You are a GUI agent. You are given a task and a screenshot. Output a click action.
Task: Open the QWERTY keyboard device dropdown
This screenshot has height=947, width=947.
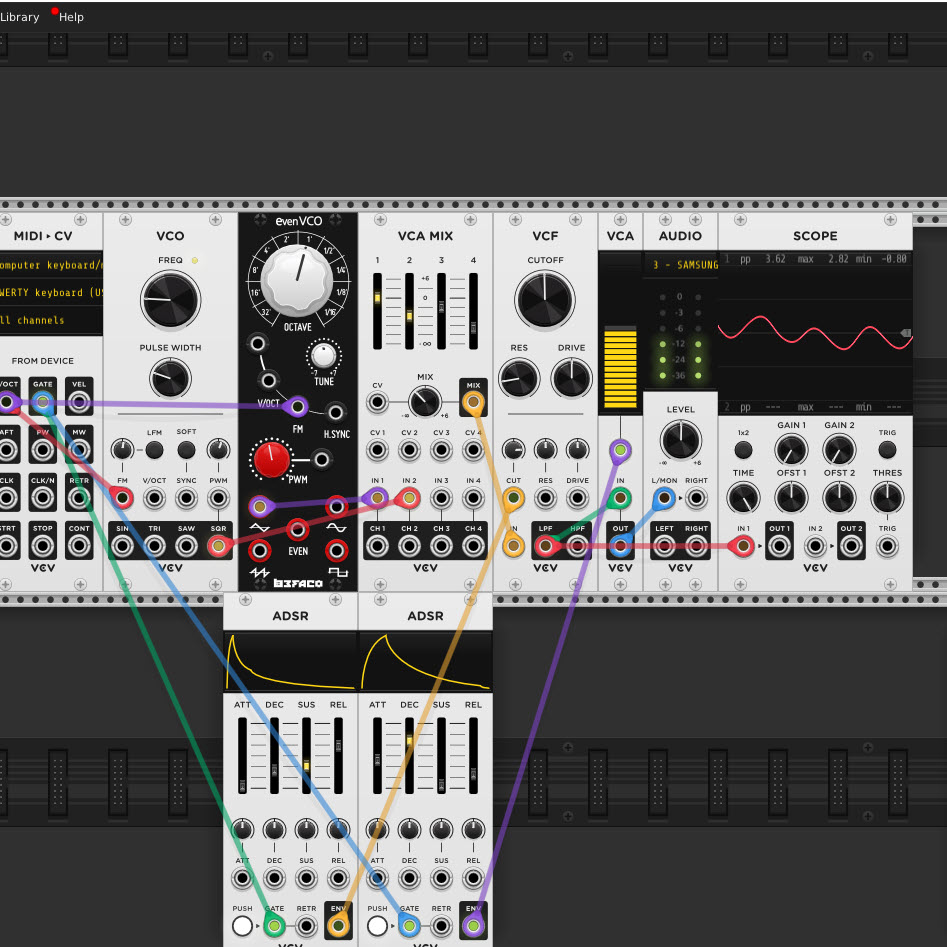[x=52, y=293]
